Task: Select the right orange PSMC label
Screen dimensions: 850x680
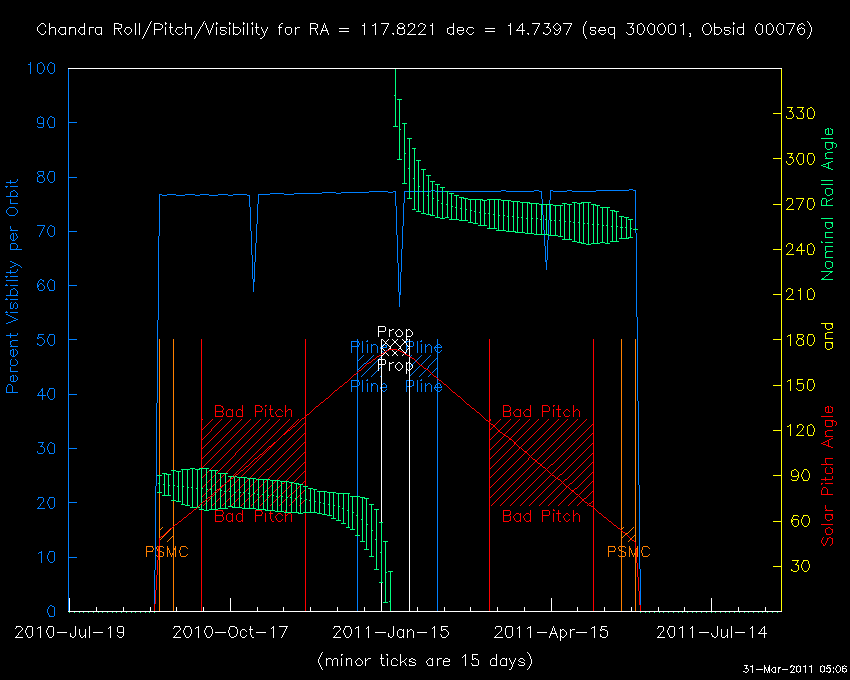Action: pos(629,552)
